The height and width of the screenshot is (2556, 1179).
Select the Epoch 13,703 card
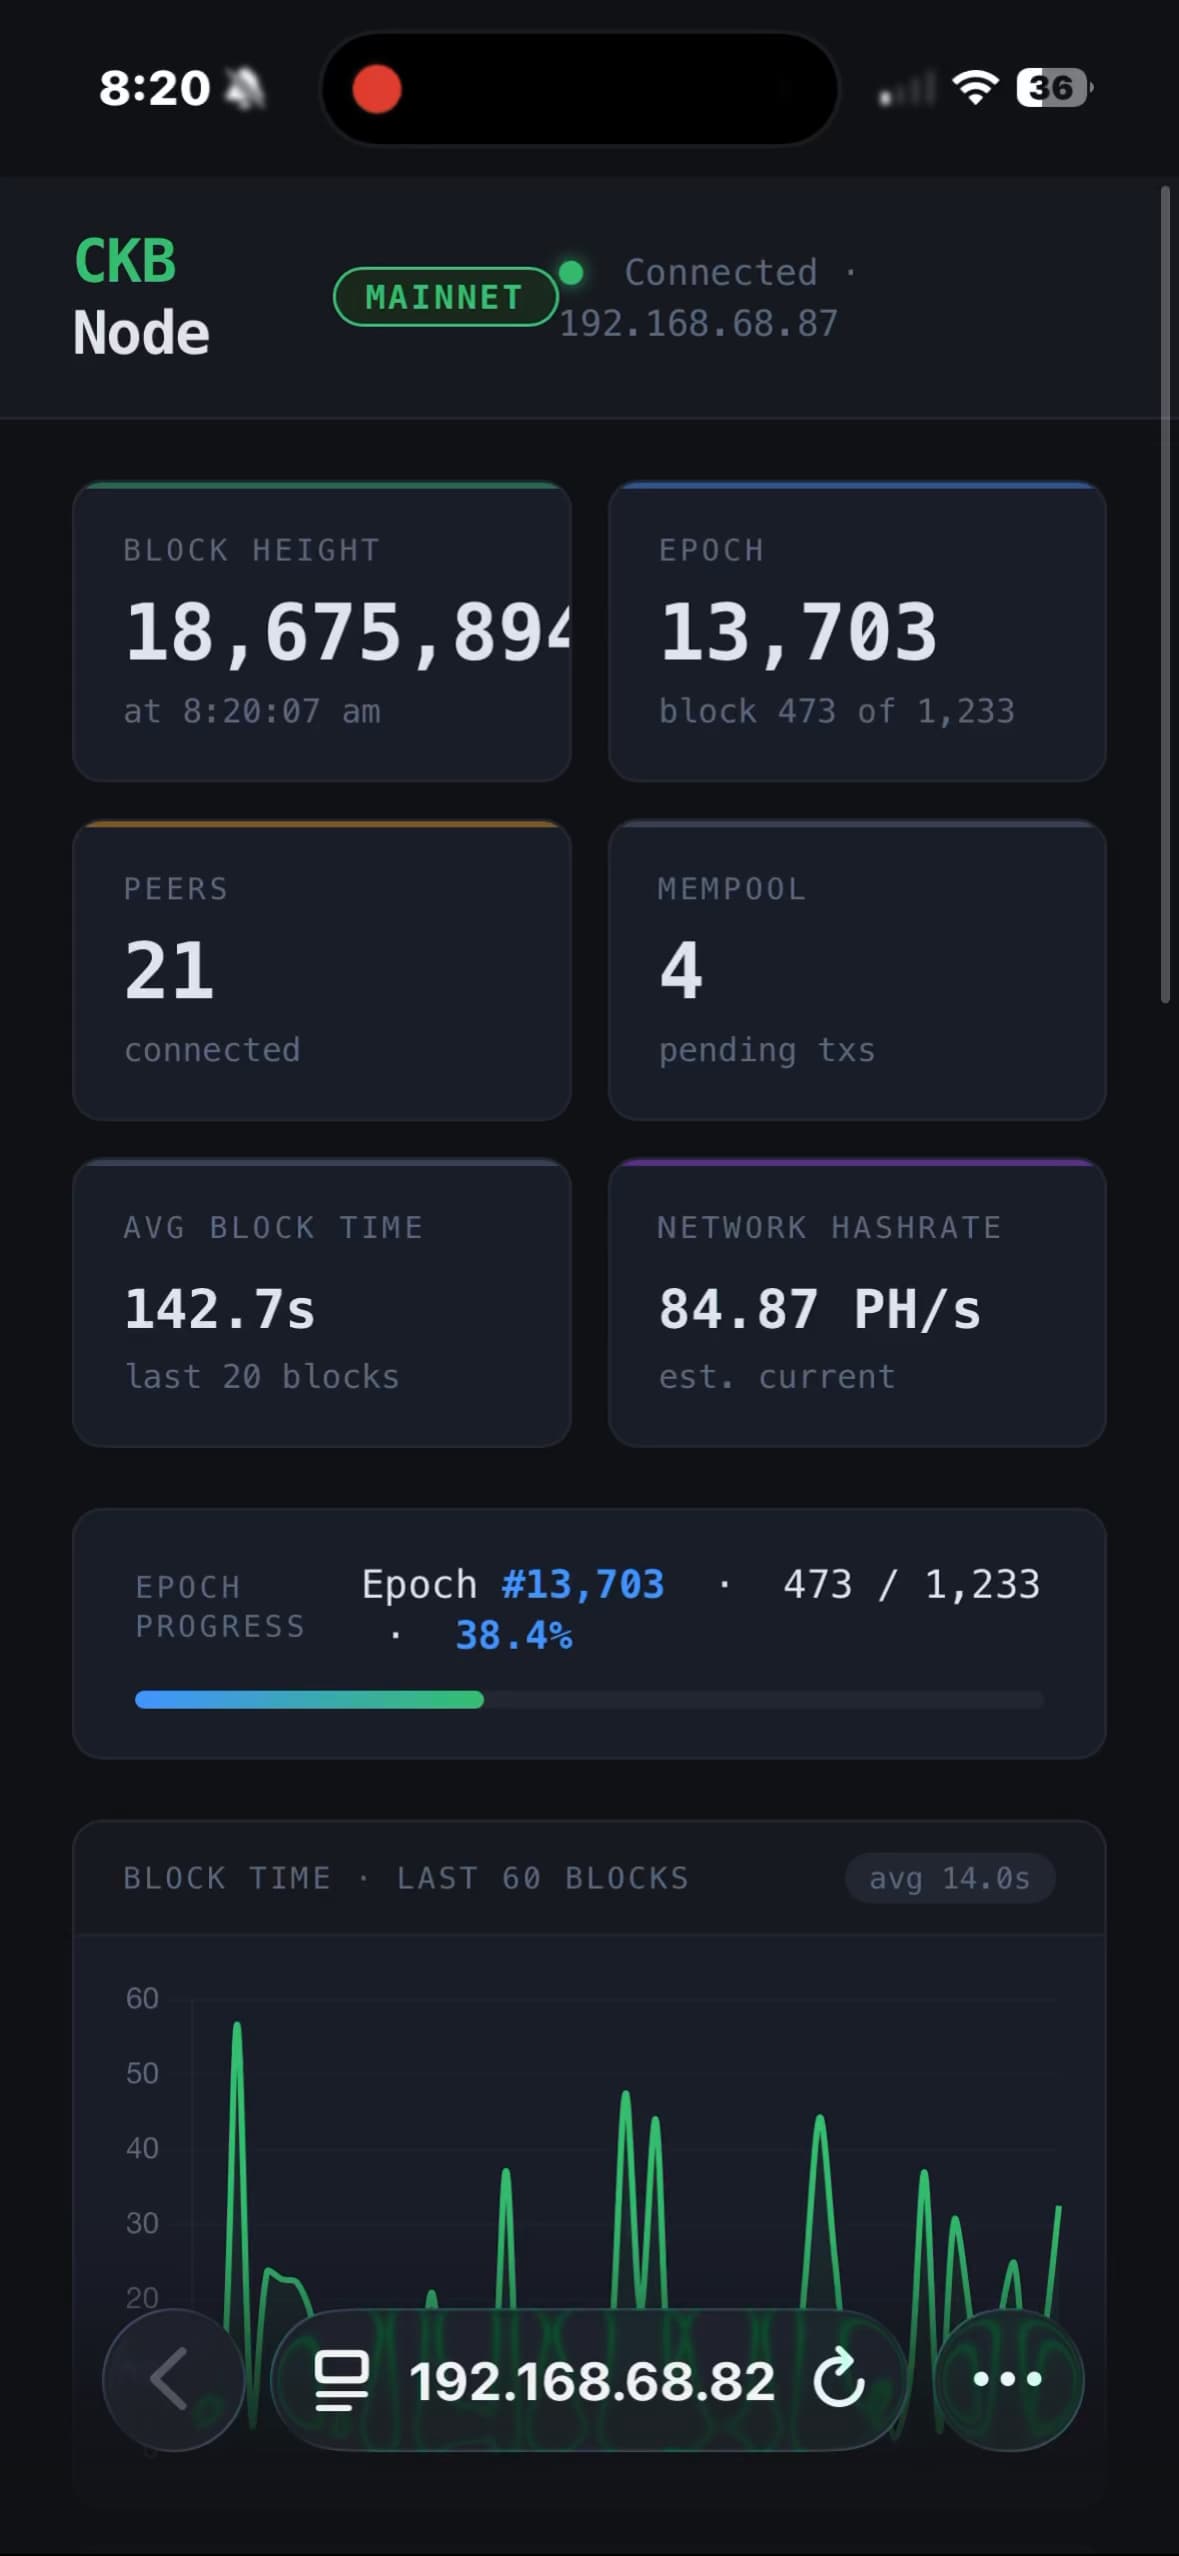(x=857, y=632)
